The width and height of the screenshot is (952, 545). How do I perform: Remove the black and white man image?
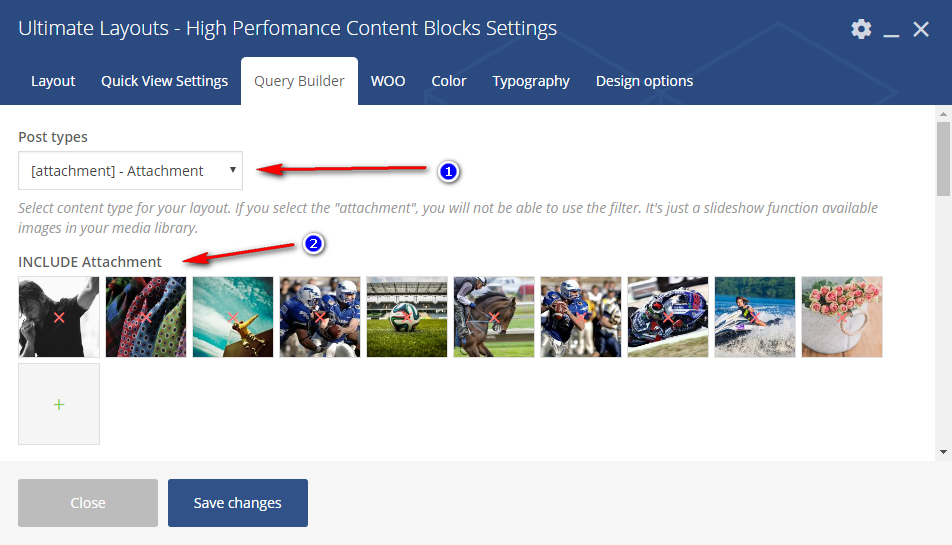(x=59, y=317)
